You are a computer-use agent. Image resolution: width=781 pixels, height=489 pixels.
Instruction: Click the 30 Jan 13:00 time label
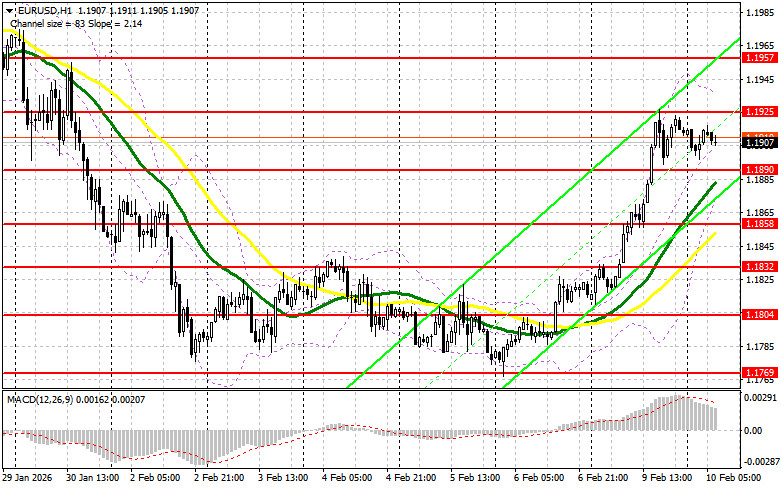point(92,478)
